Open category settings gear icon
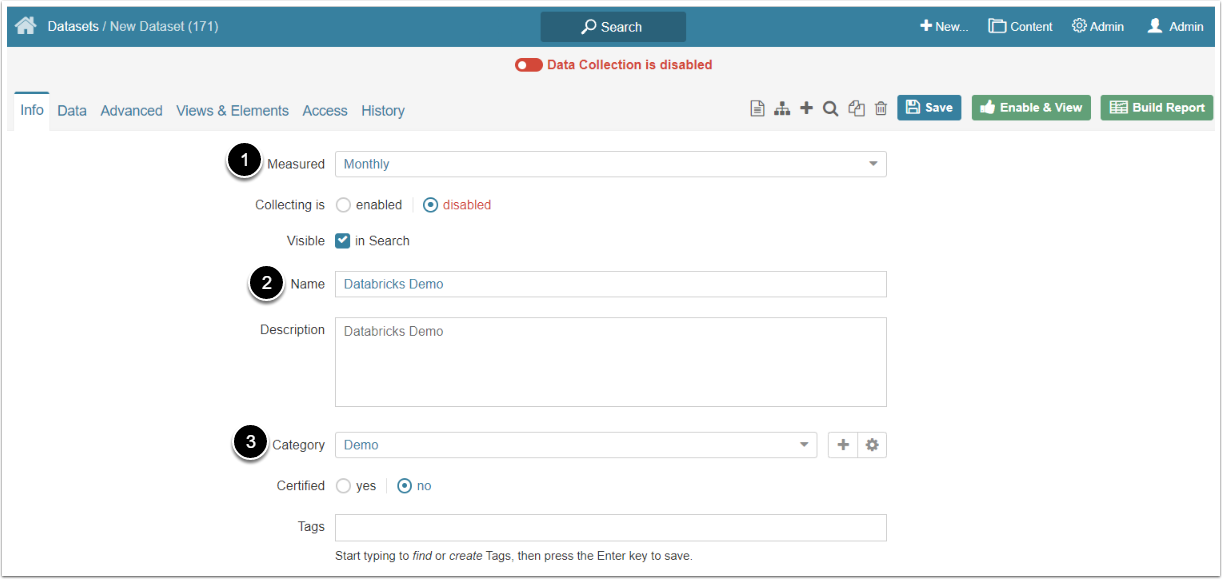1222x579 pixels. 872,445
